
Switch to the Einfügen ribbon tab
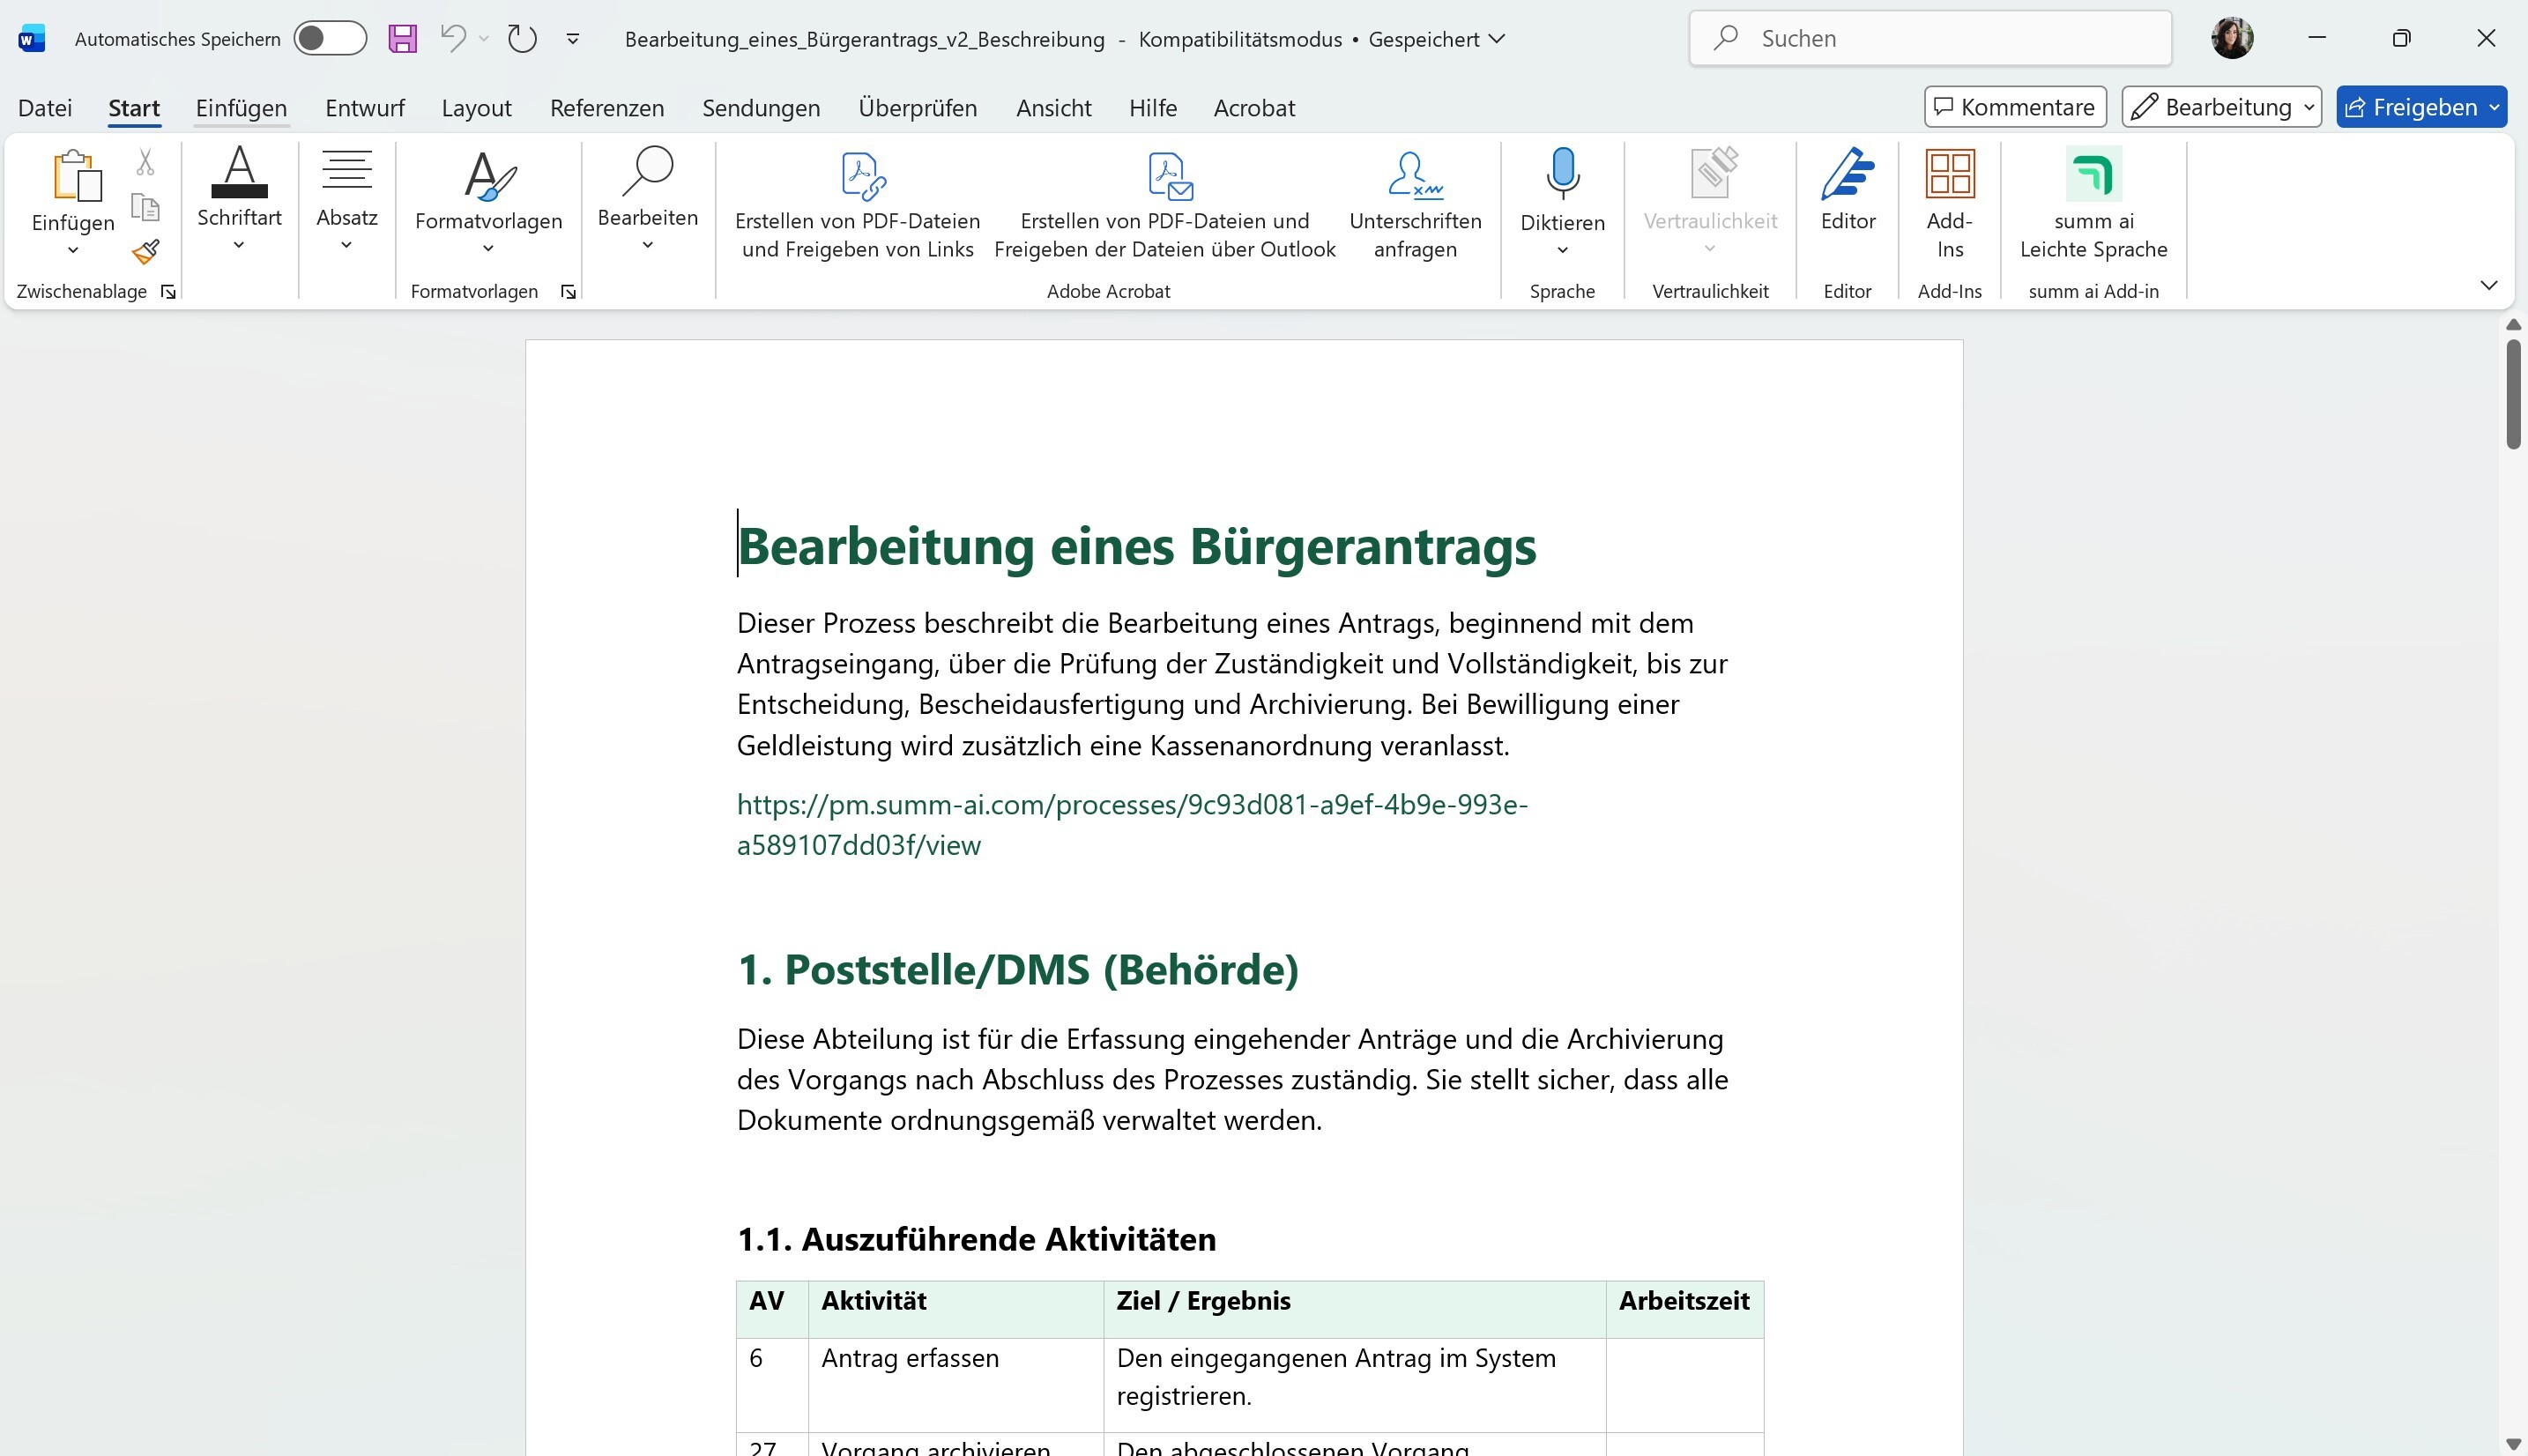click(241, 107)
